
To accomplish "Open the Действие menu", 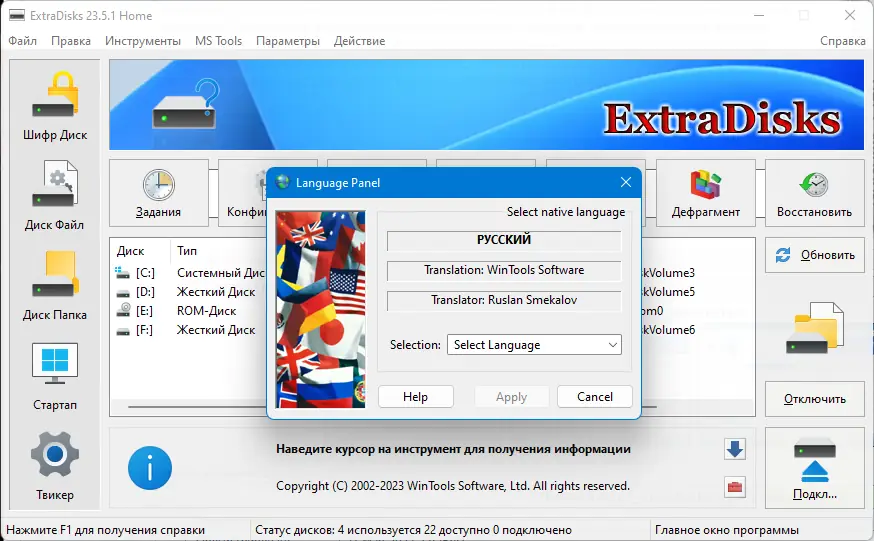I will (x=360, y=41).
